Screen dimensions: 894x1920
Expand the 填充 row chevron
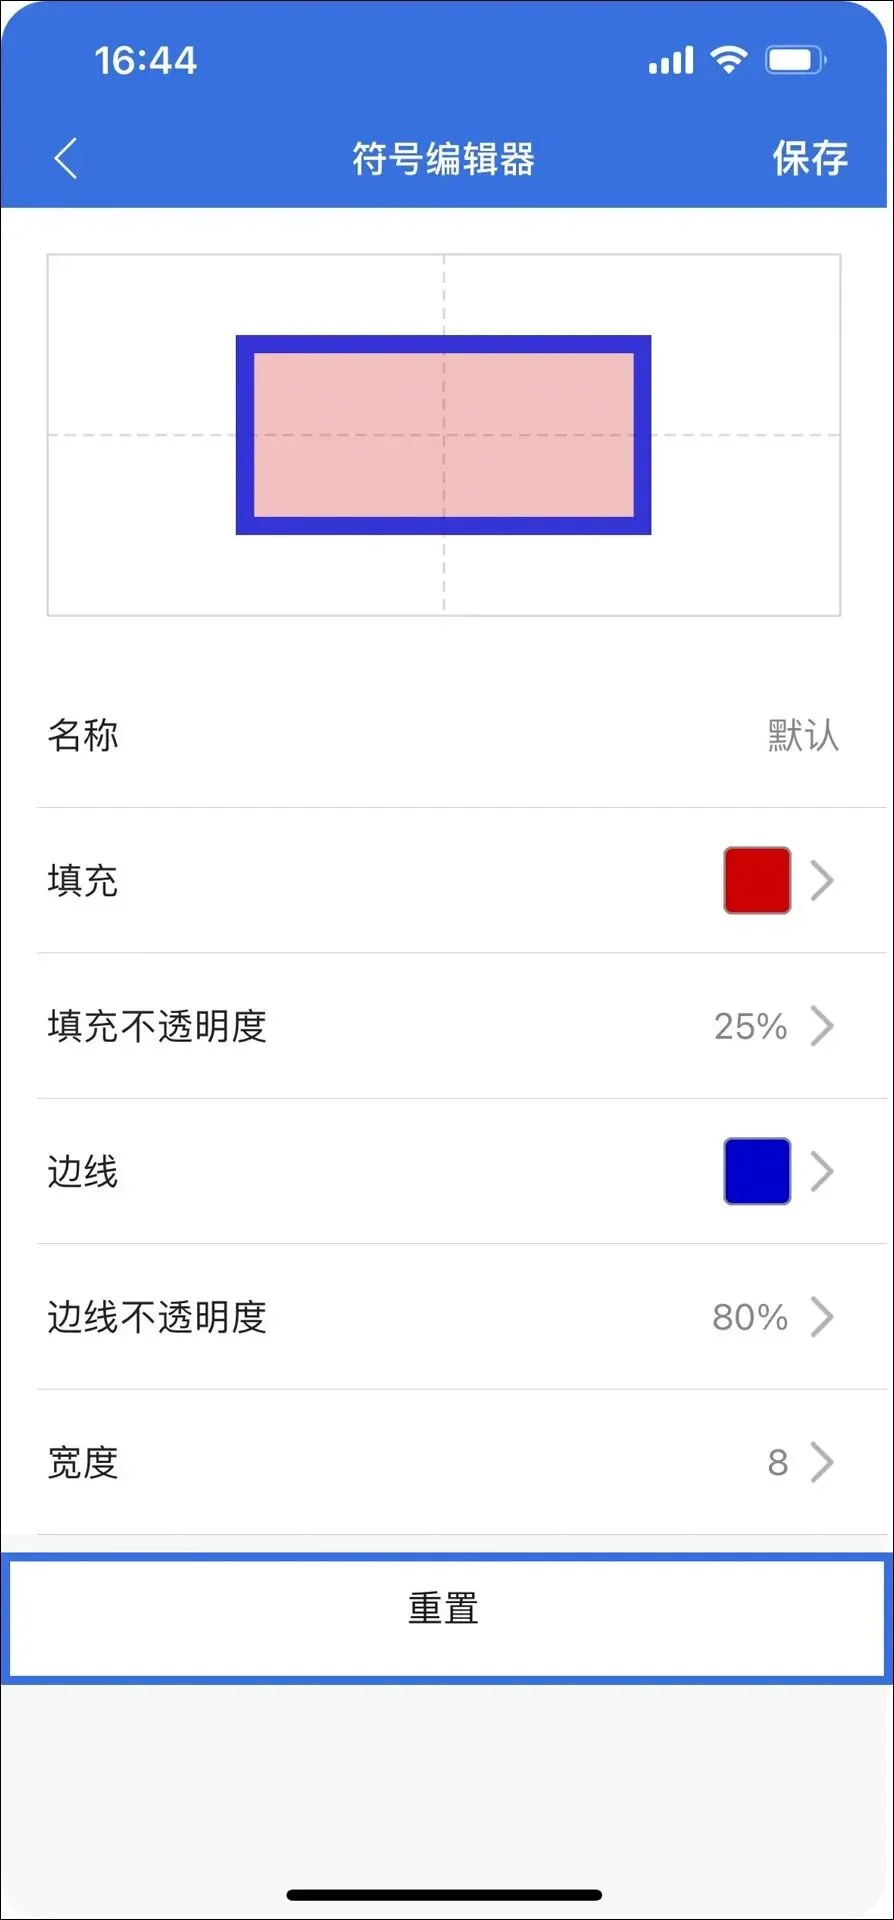tap(822, 880)
